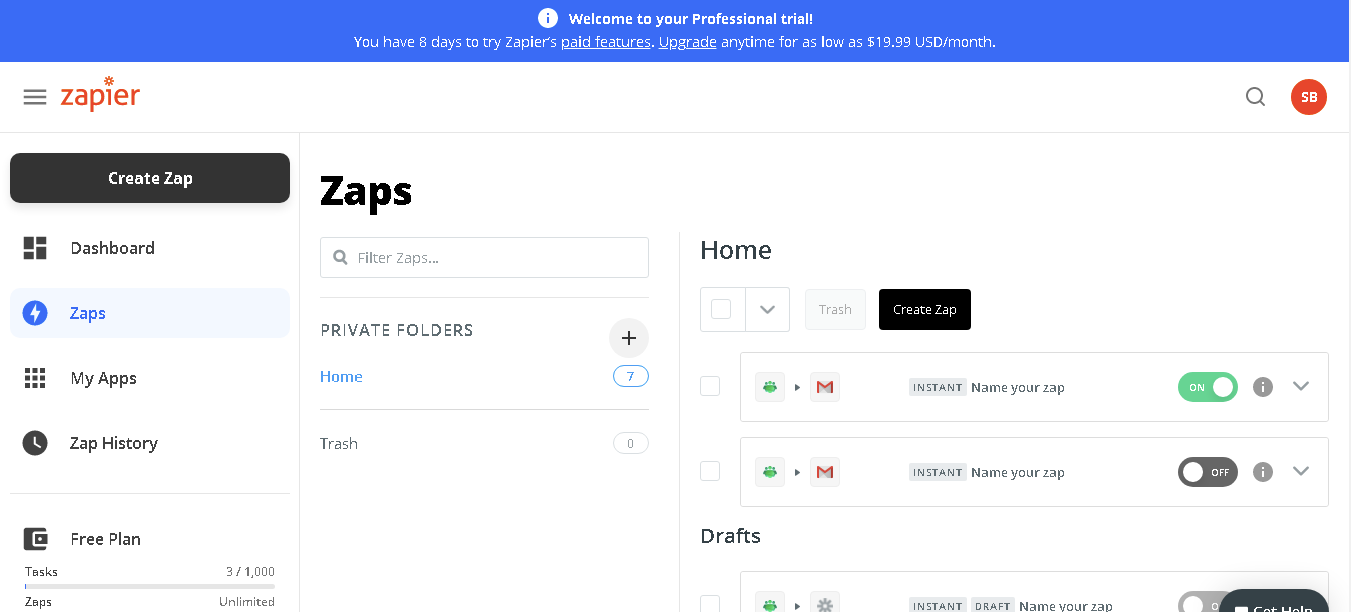The width and height of the screenshot is (1351, 612).
Task: Show info for the second zap
Action: [1263, 472]
